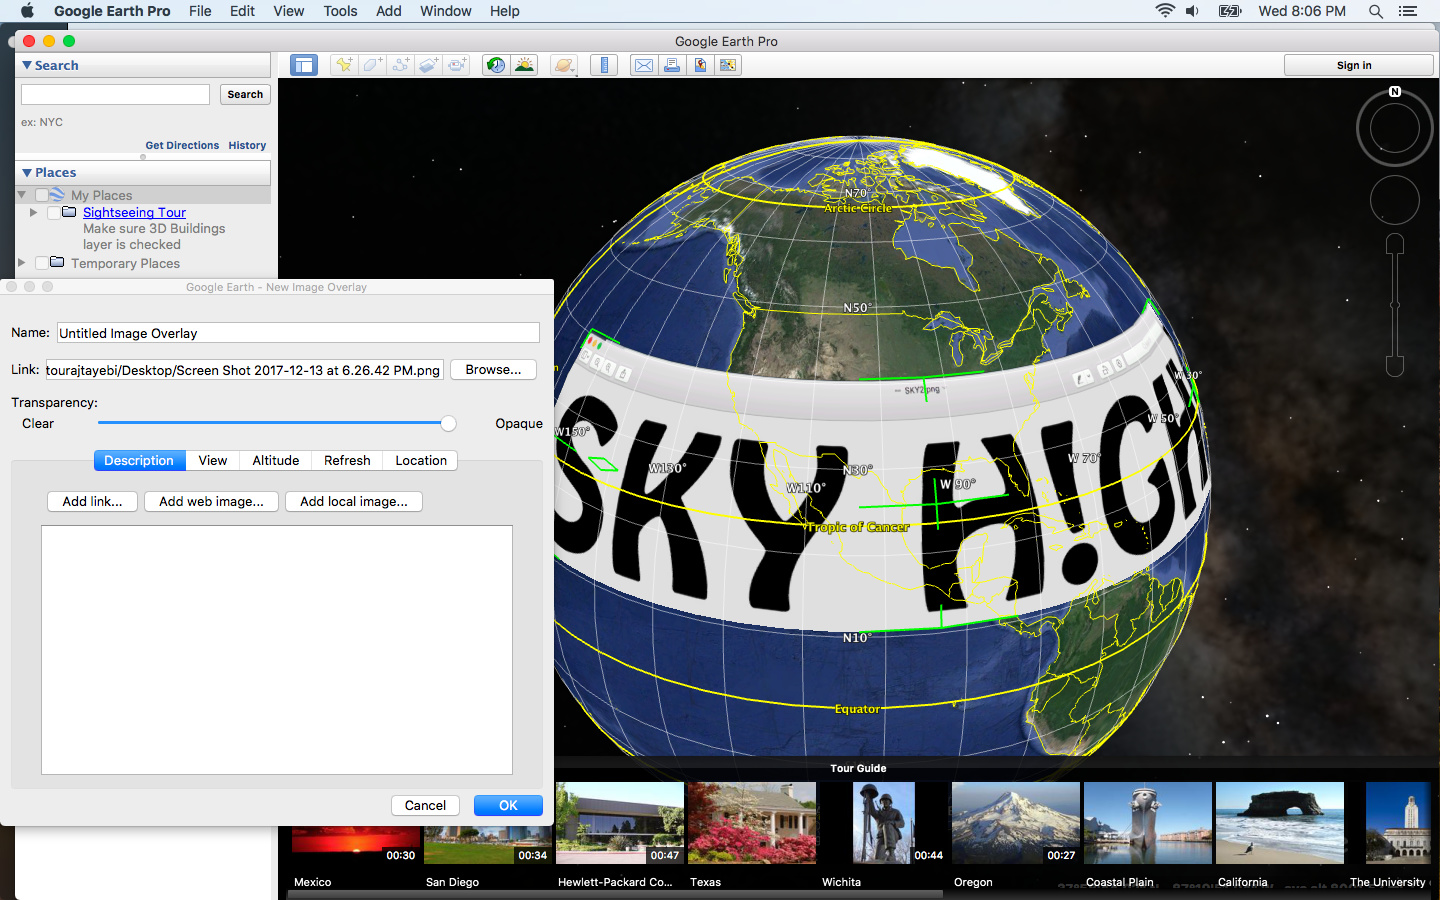Record a tour with the camera icon
Viewport: 1440px width, 900px height.
(457, 65)
